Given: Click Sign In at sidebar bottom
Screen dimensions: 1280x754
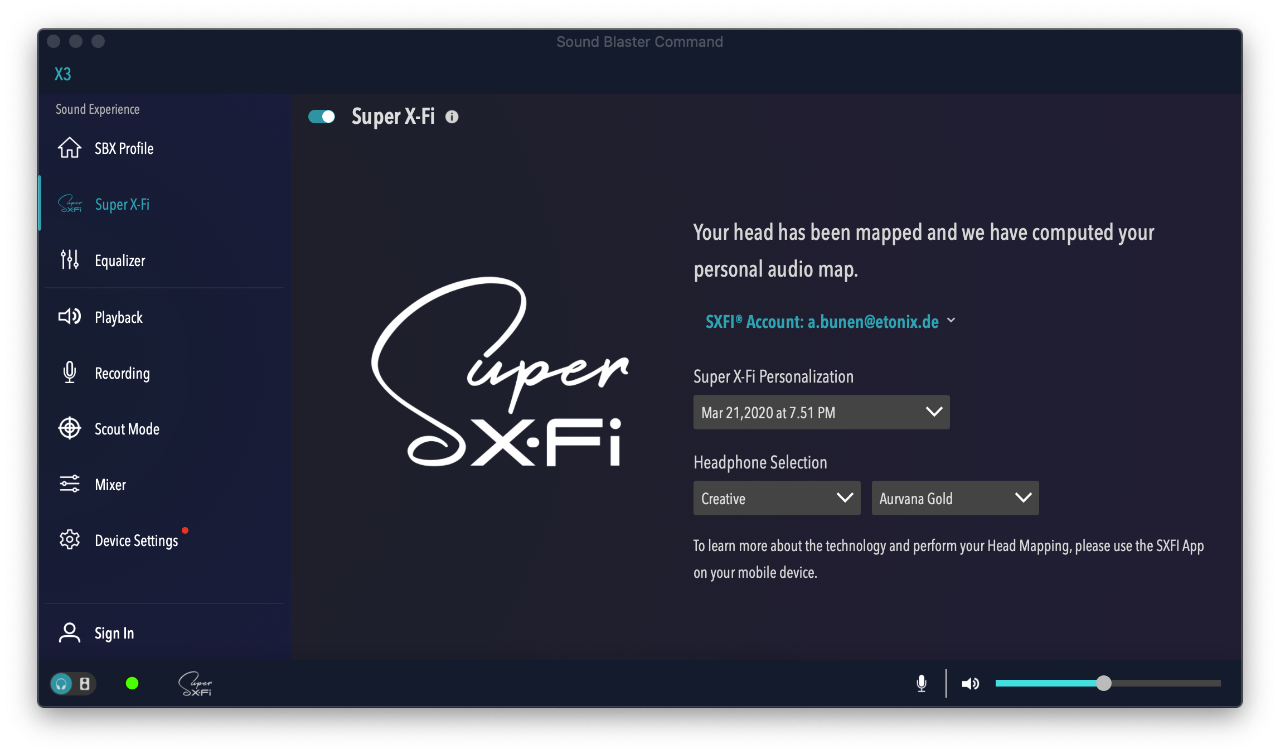Looking at the screenshot, I should [x=114, y=633].
